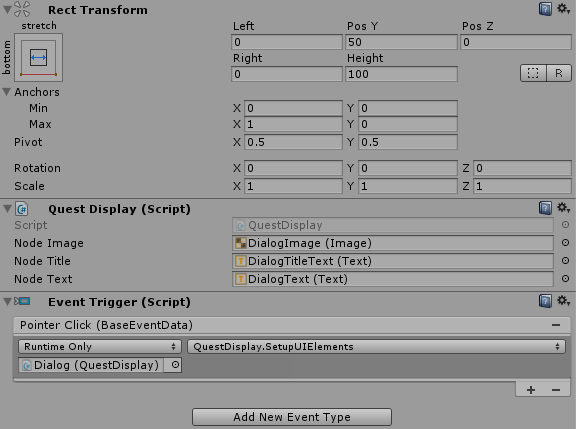Toggle raw edit mode R button
This screenshot has height=429, width=576.
click(x=559, y=73)
